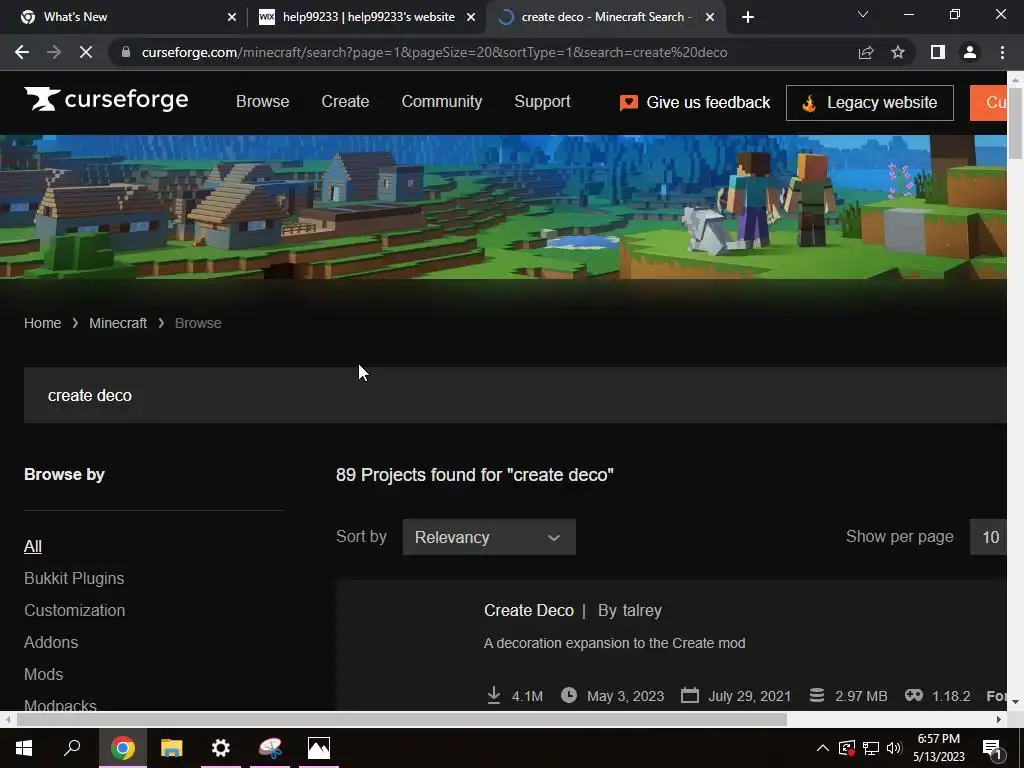This screenshot has width=1024, height=768.
Task: Open the Create menu
Action: pyautogui.click(x=345, y=101)
